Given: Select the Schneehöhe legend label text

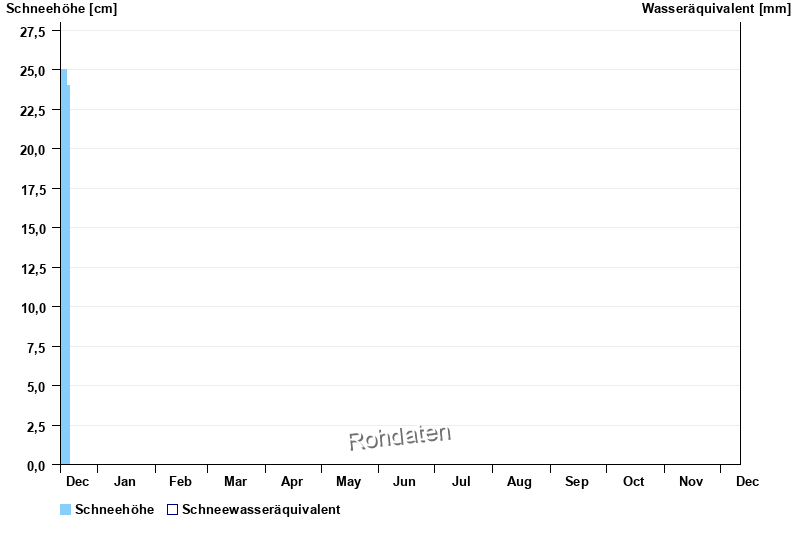Looking at the screenshot, I should (x=114, y=510).
